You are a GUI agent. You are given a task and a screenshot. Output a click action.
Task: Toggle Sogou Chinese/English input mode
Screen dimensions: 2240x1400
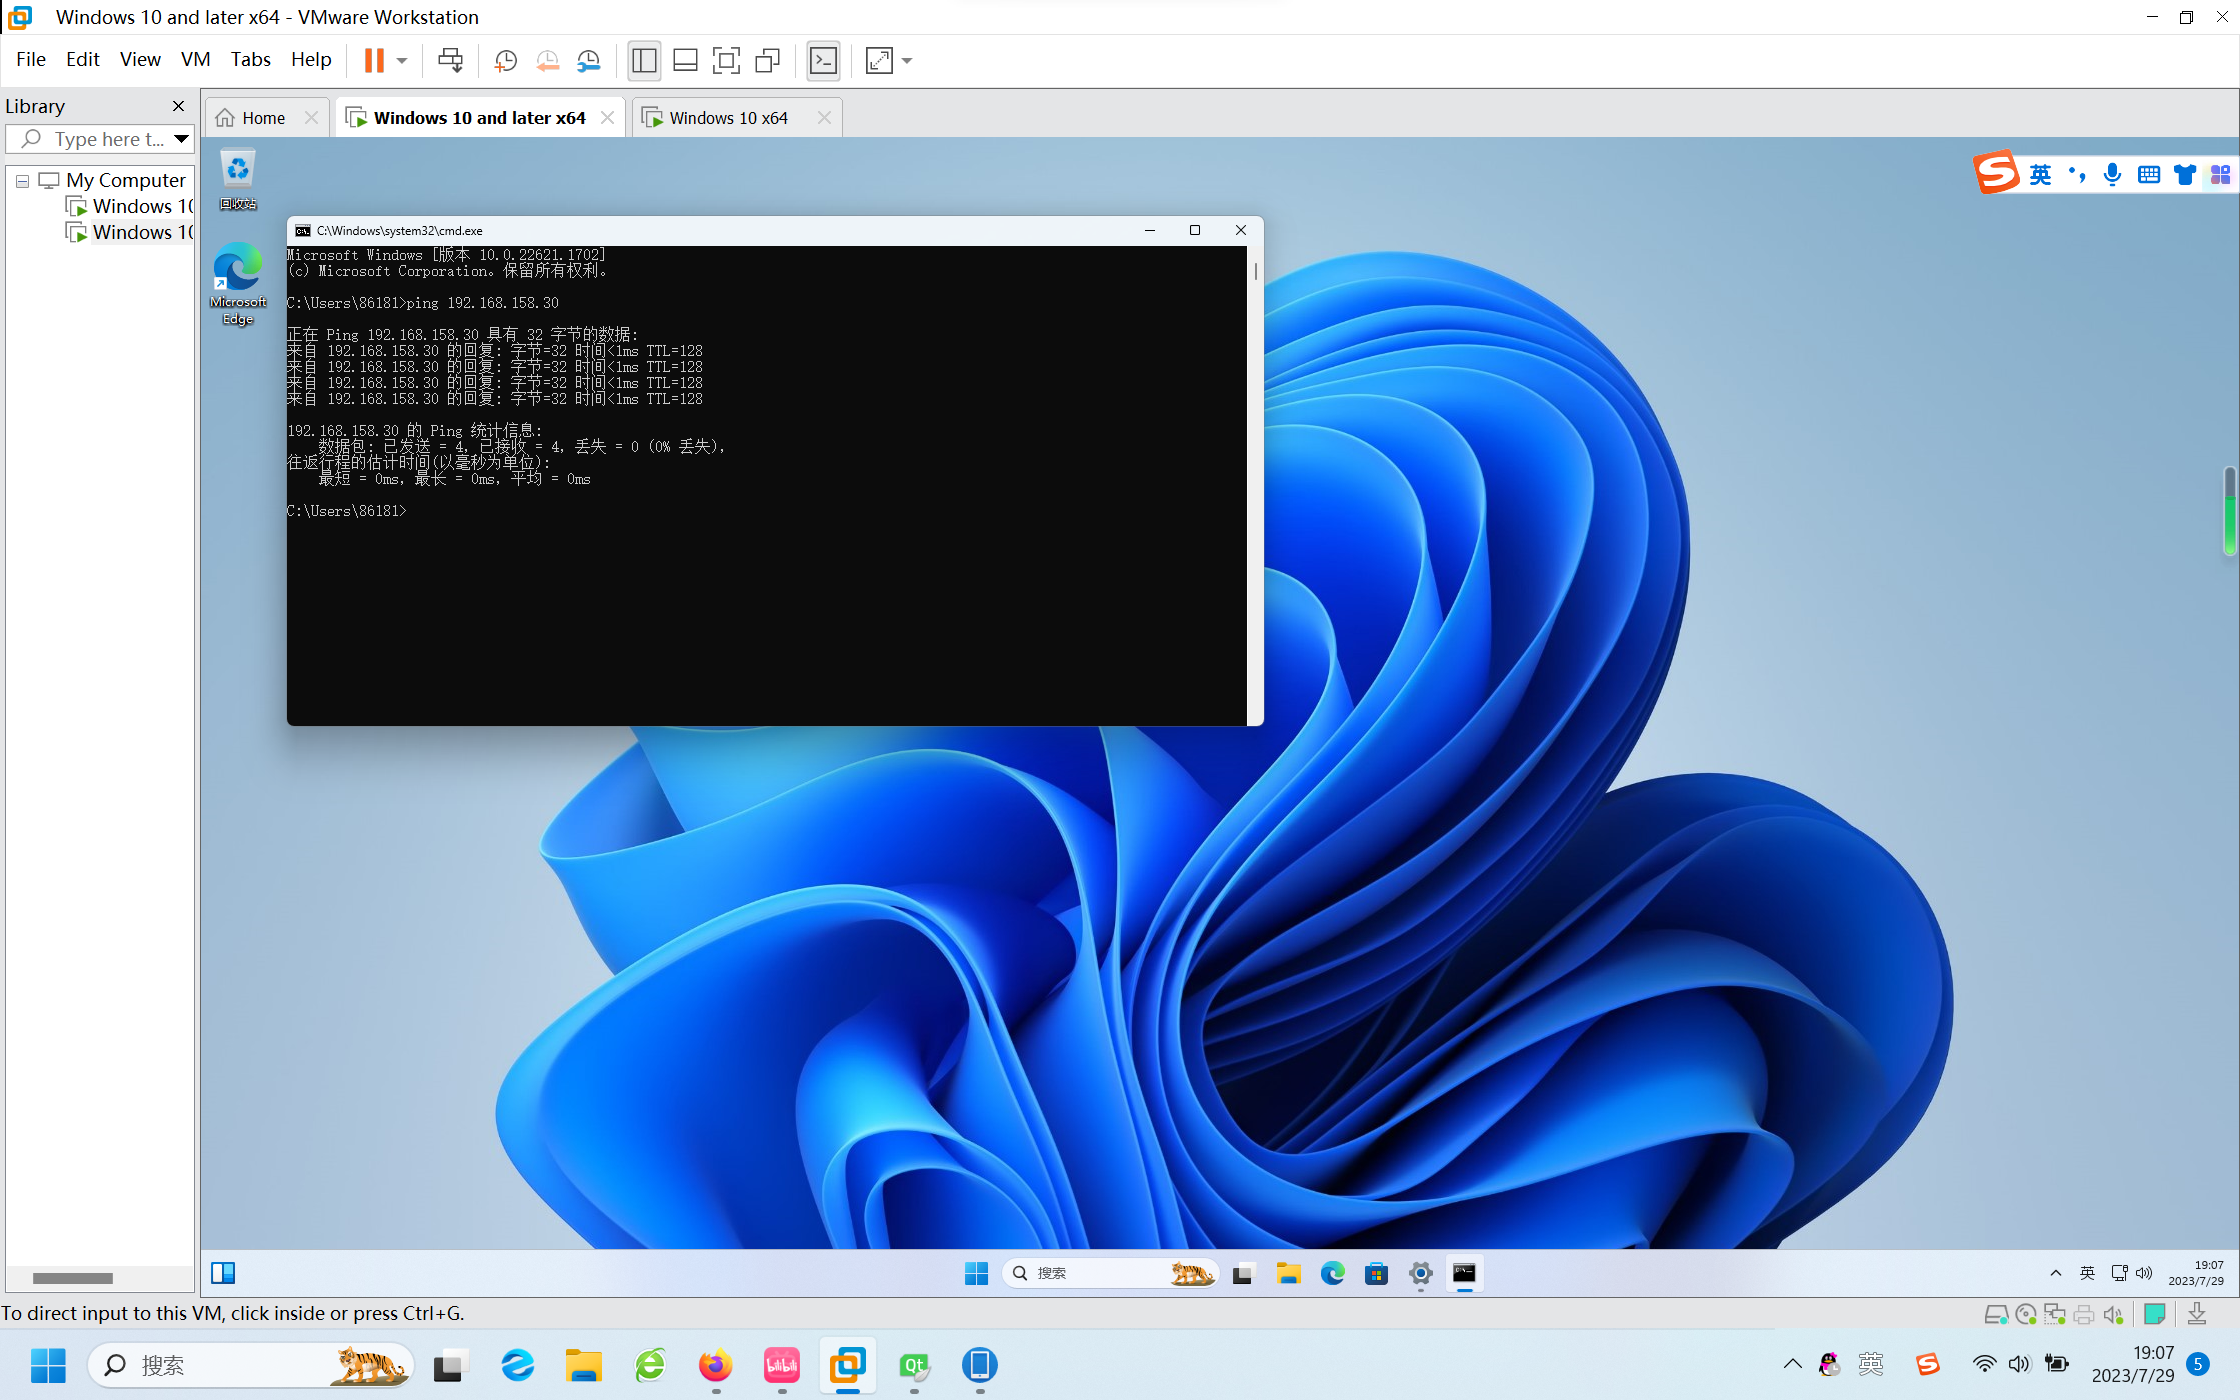(x=2040, y=175)
